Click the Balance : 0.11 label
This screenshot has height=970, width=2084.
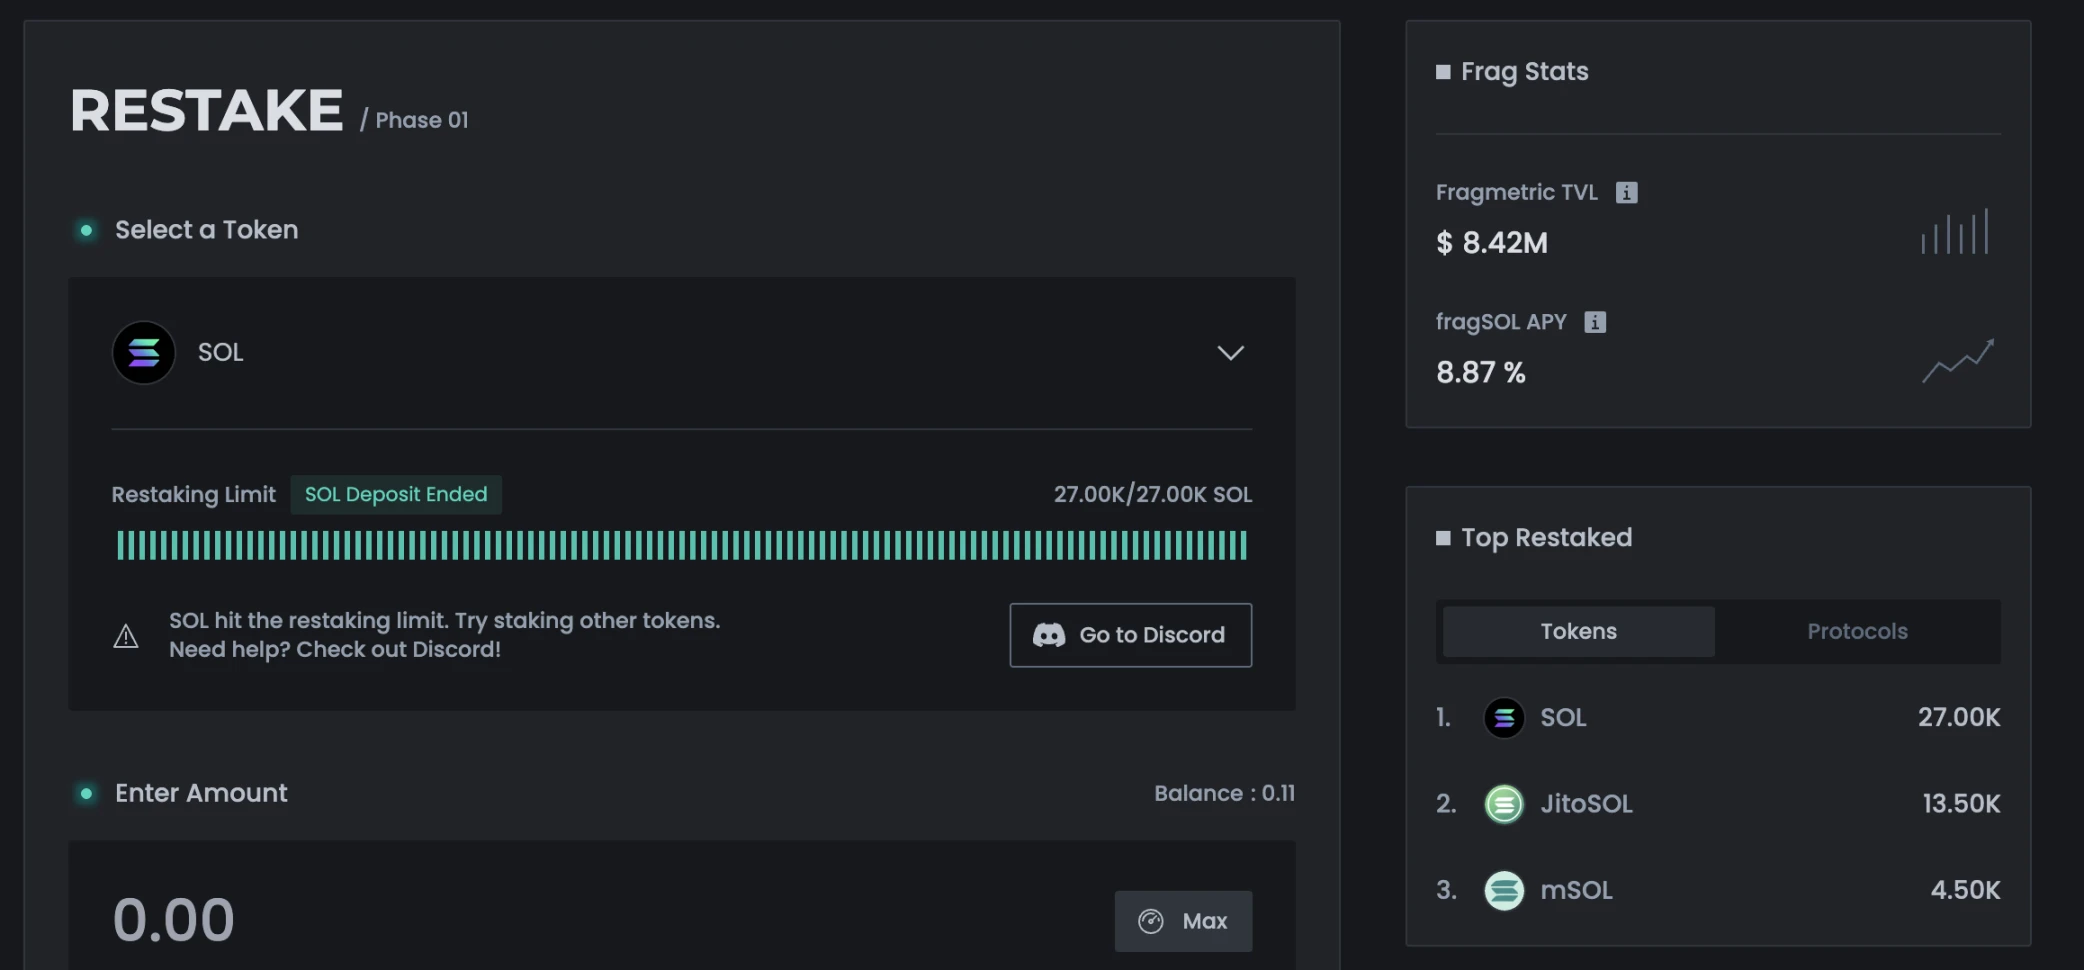pos(1224,794)
